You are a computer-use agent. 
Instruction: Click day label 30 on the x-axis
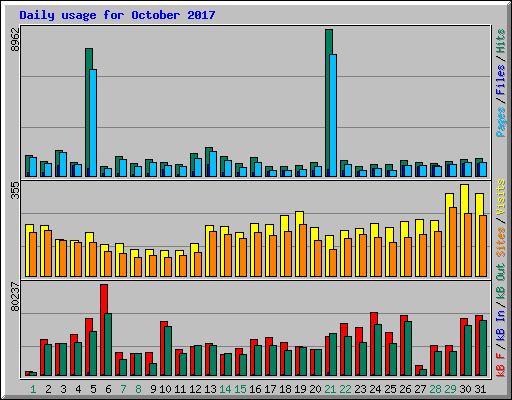pyautogui.click(x=465, y=389)
